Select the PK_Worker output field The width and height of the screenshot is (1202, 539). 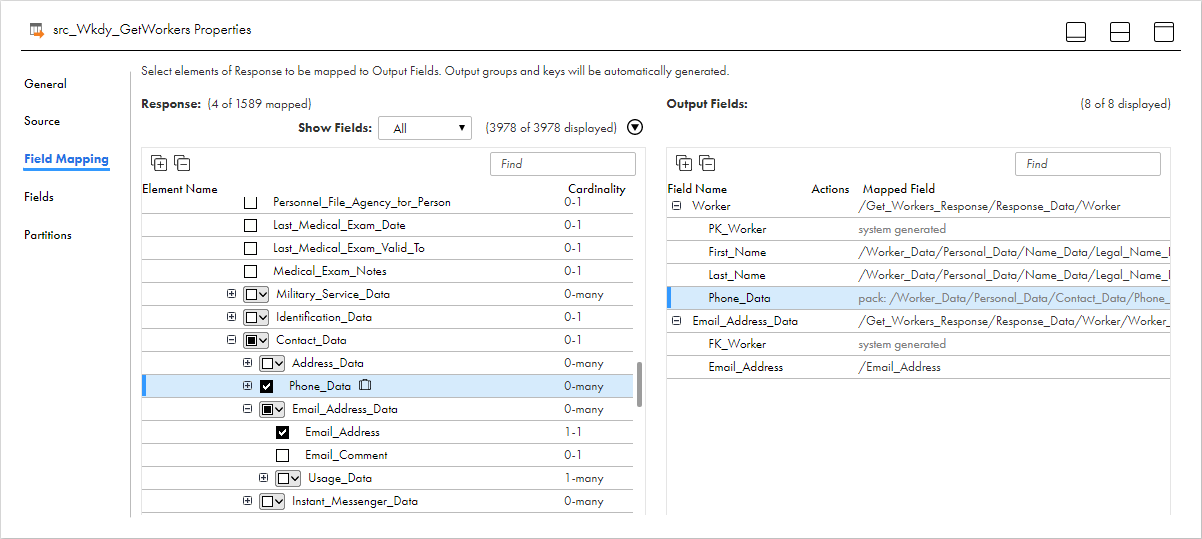pyautogui.click(x=919, y=229)
